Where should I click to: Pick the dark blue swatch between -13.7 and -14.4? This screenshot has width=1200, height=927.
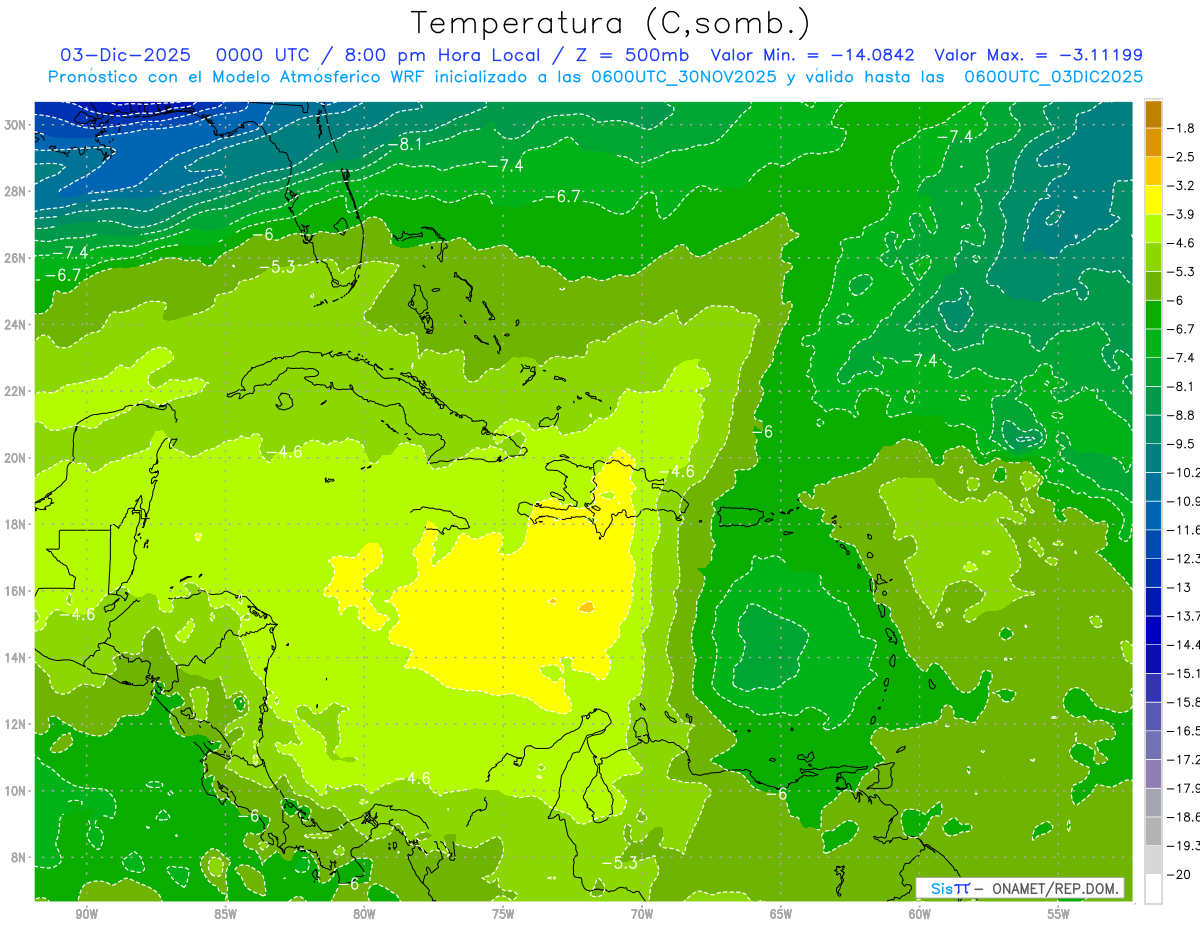pos(1153,630)
